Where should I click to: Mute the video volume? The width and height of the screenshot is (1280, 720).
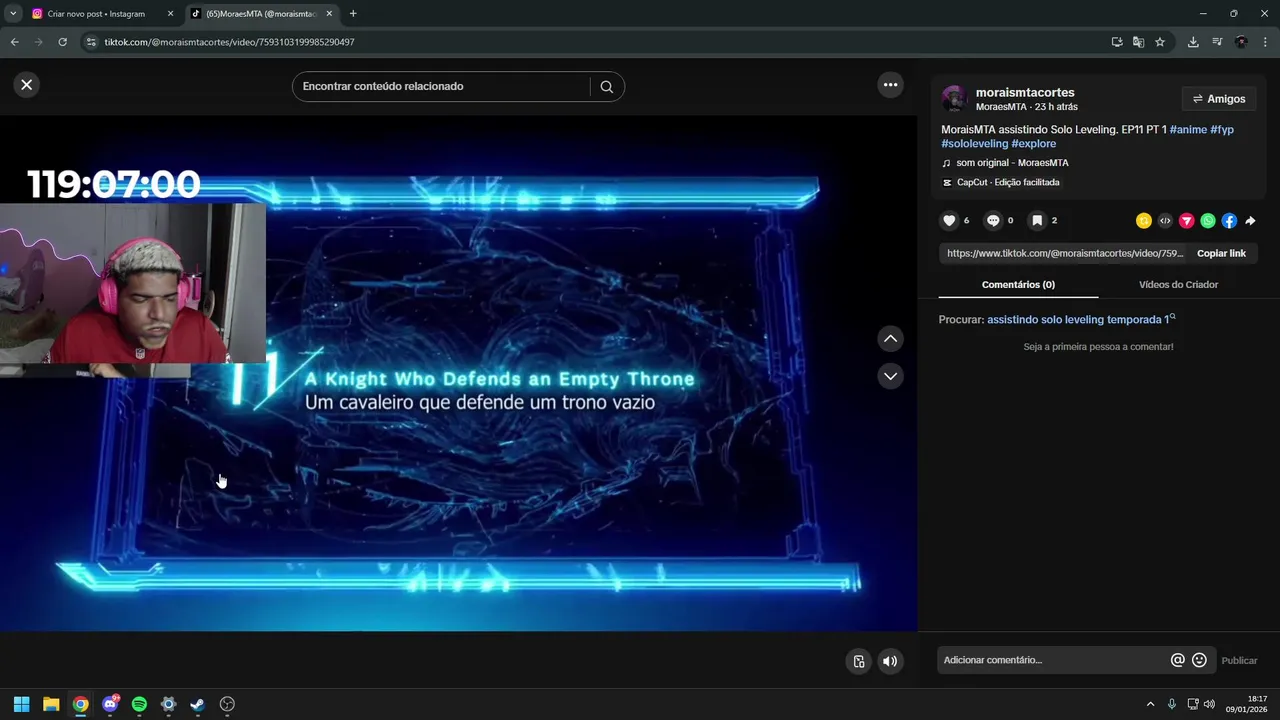point(890,661)
